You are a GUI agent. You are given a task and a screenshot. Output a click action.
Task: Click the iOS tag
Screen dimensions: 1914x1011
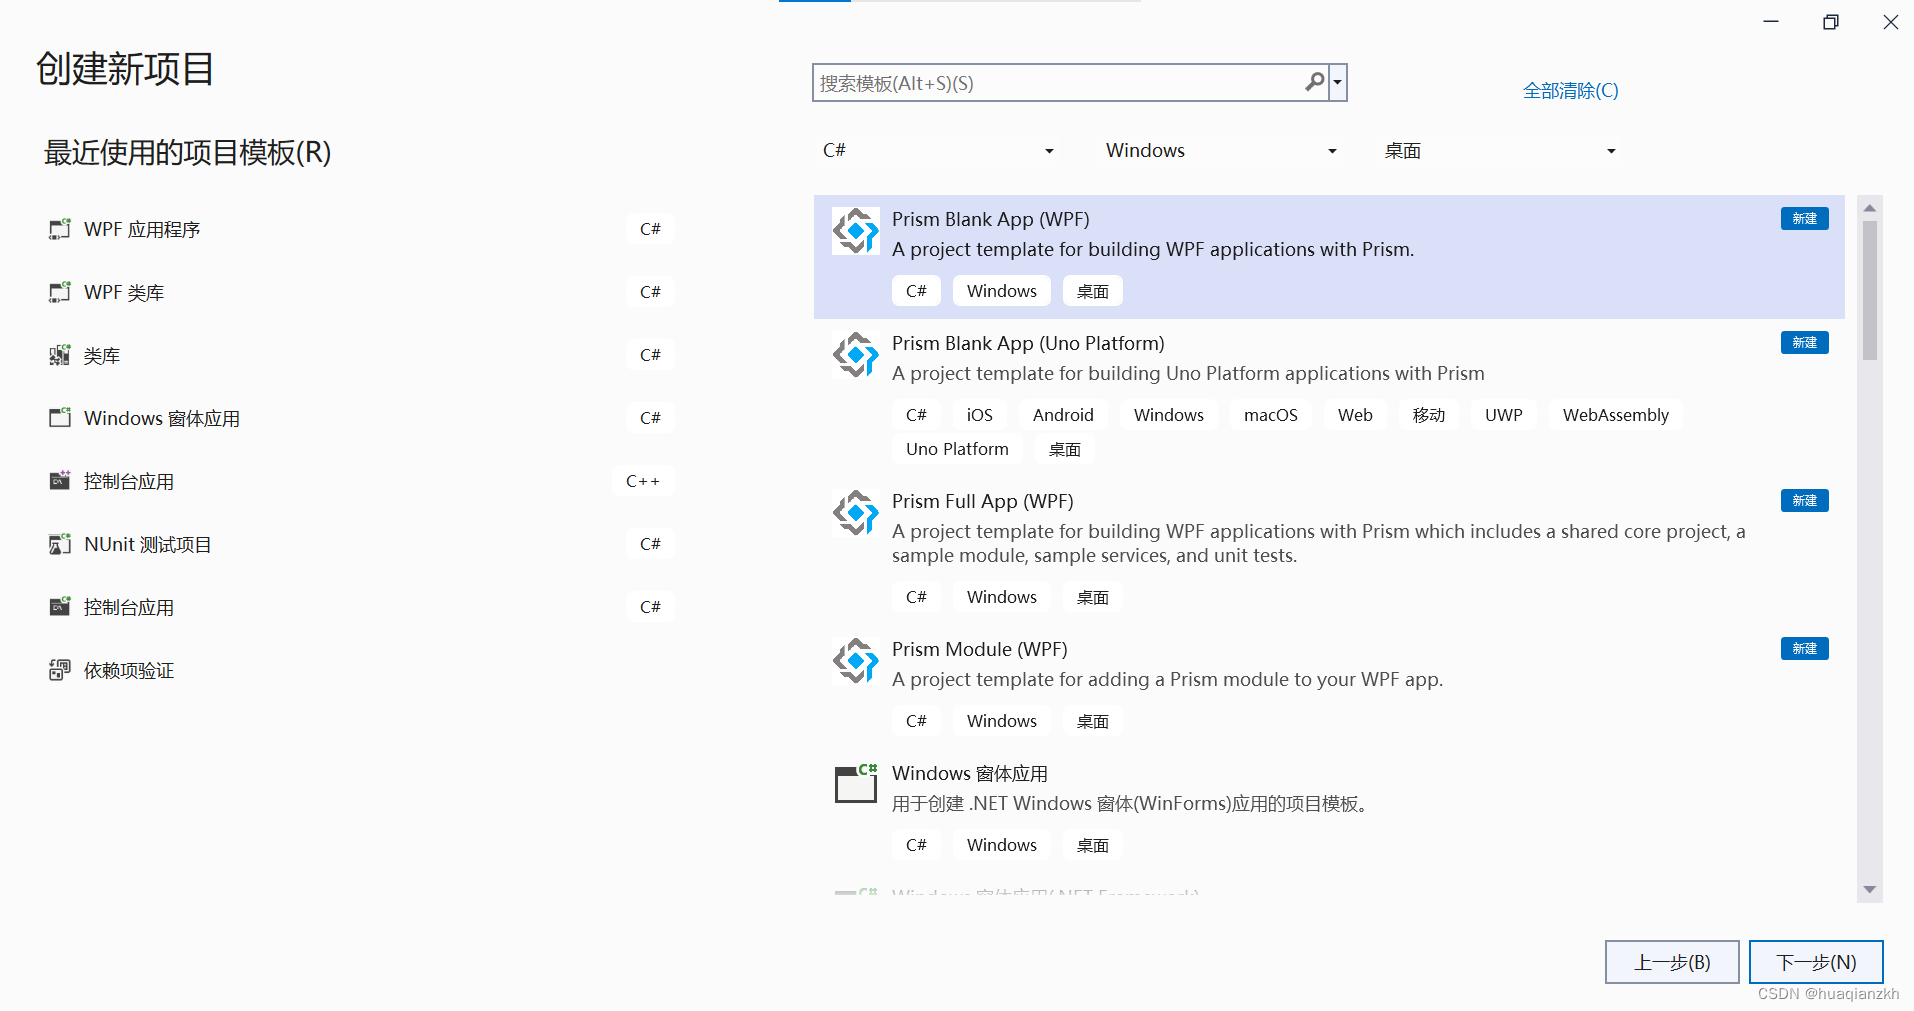tap(979, 415)
